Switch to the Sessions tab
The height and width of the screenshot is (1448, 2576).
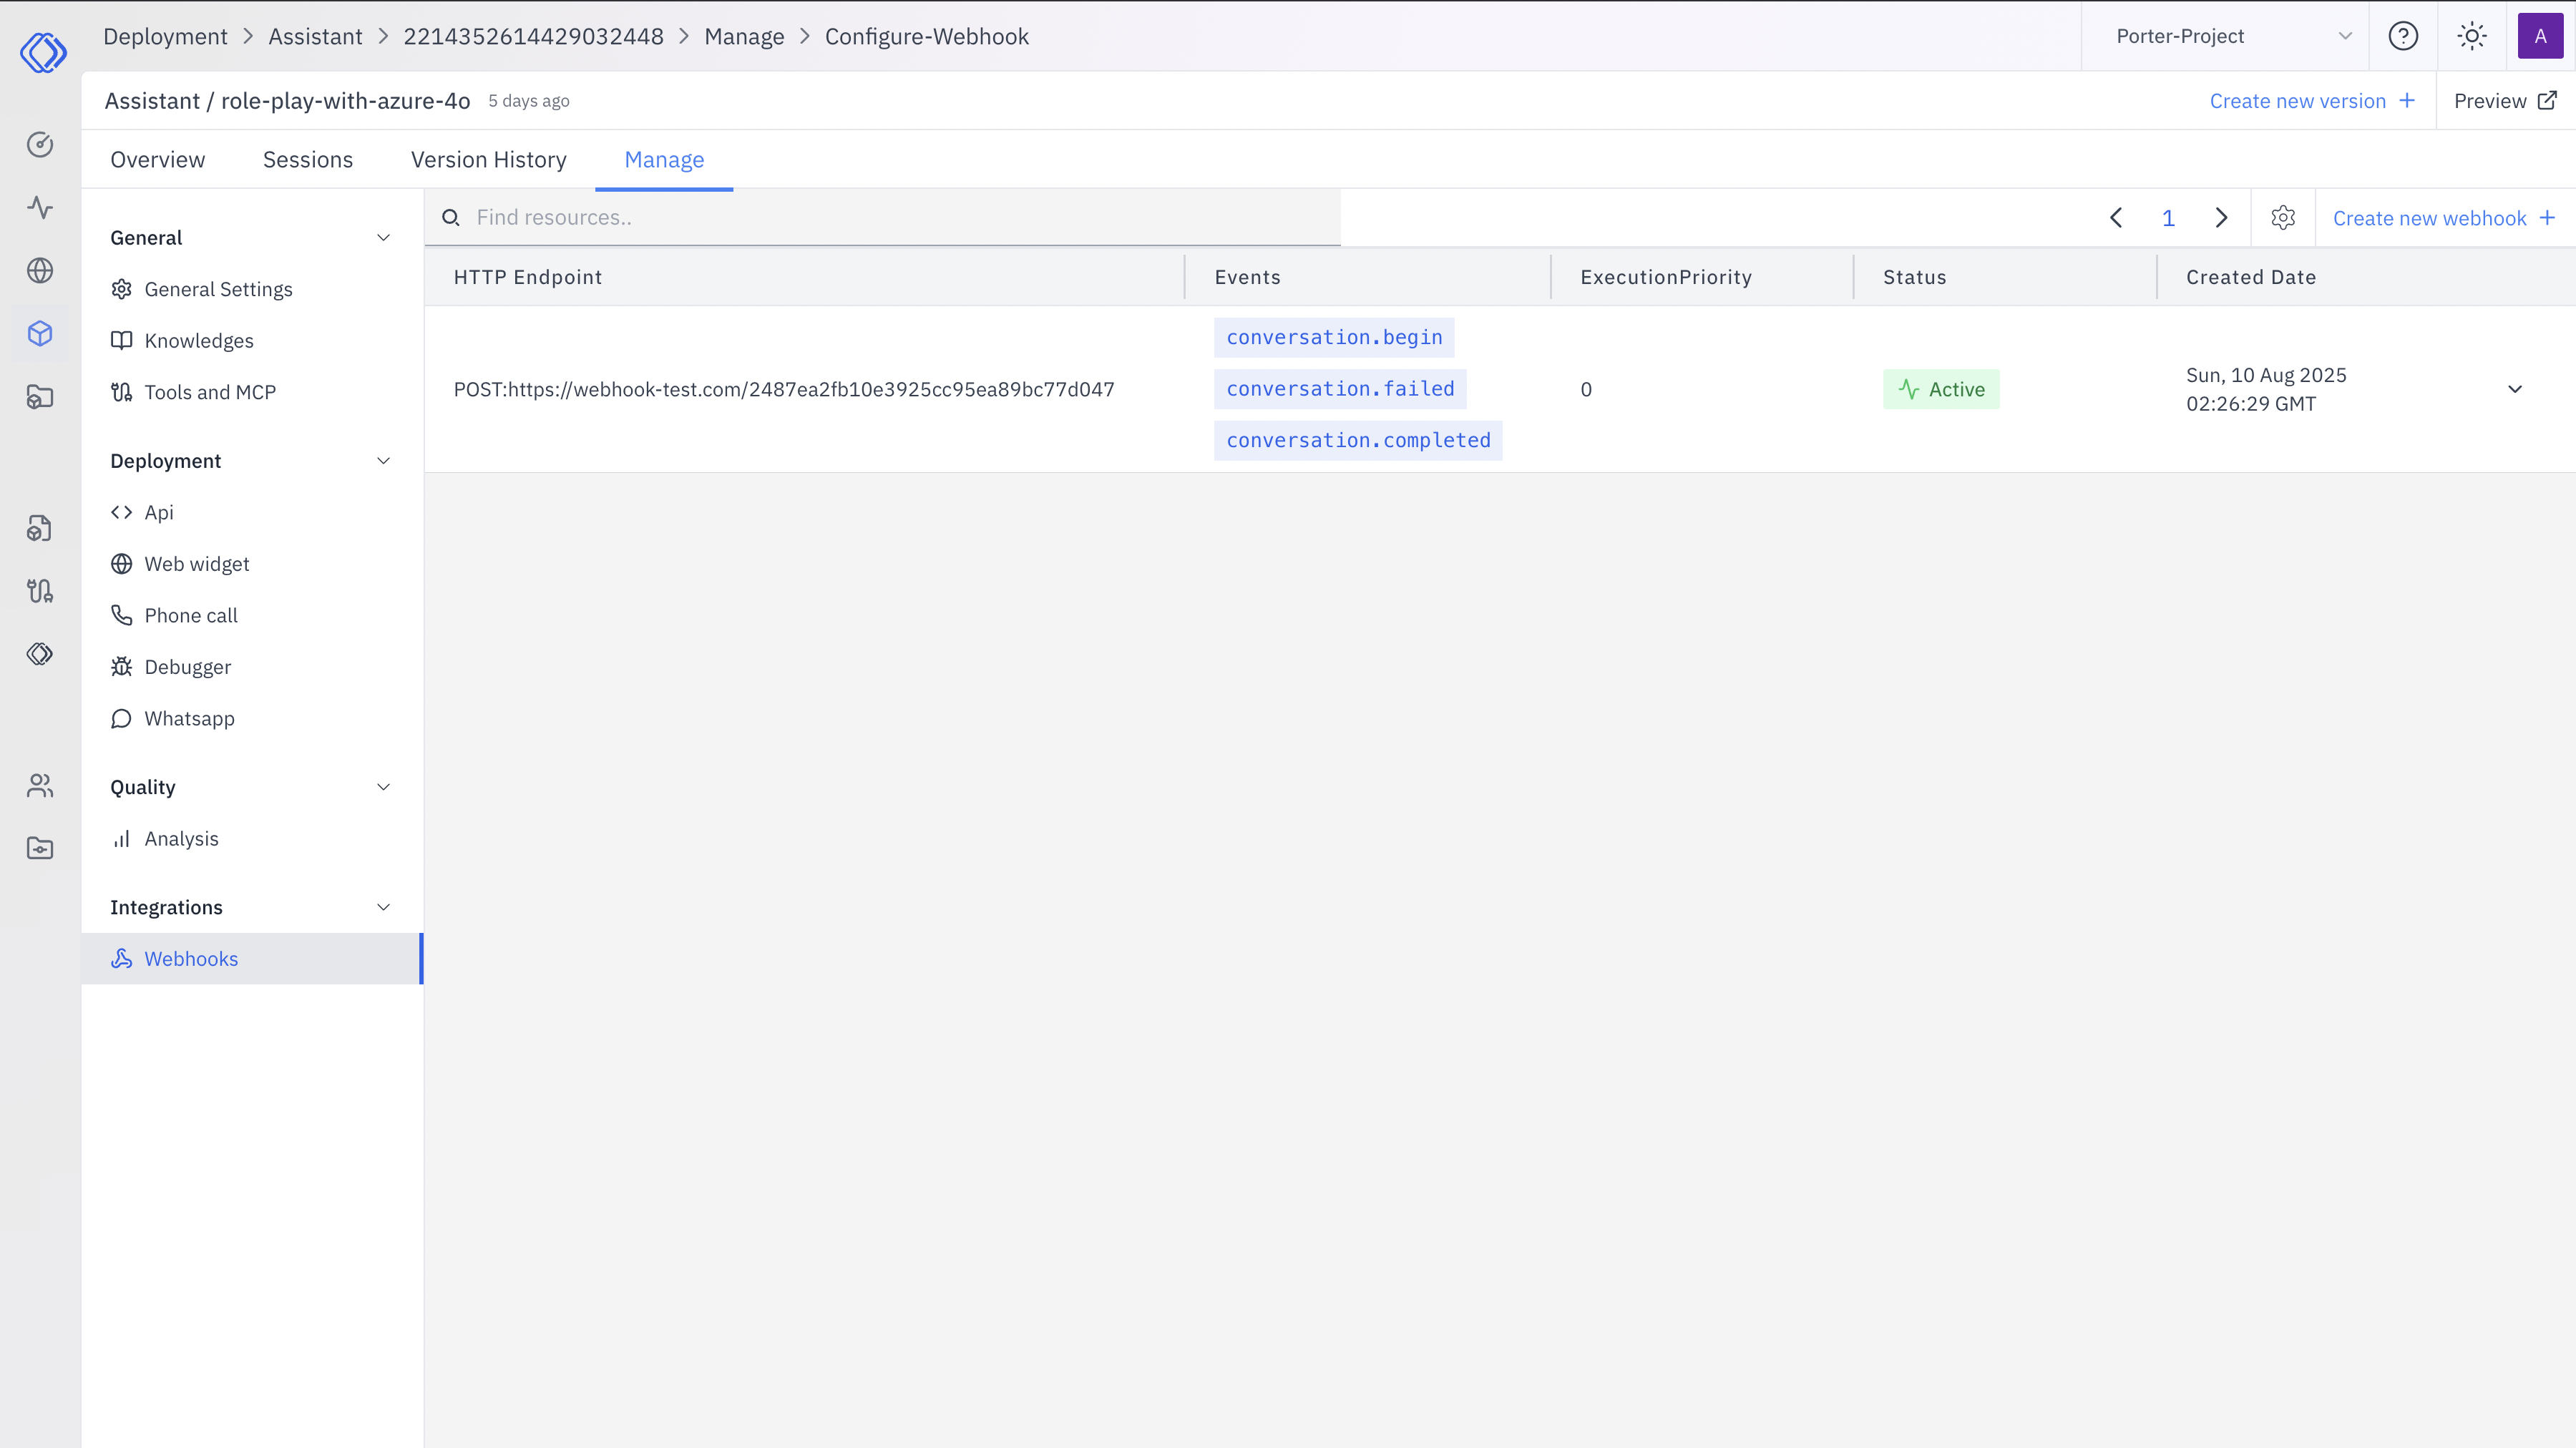[x=307, y=159]
